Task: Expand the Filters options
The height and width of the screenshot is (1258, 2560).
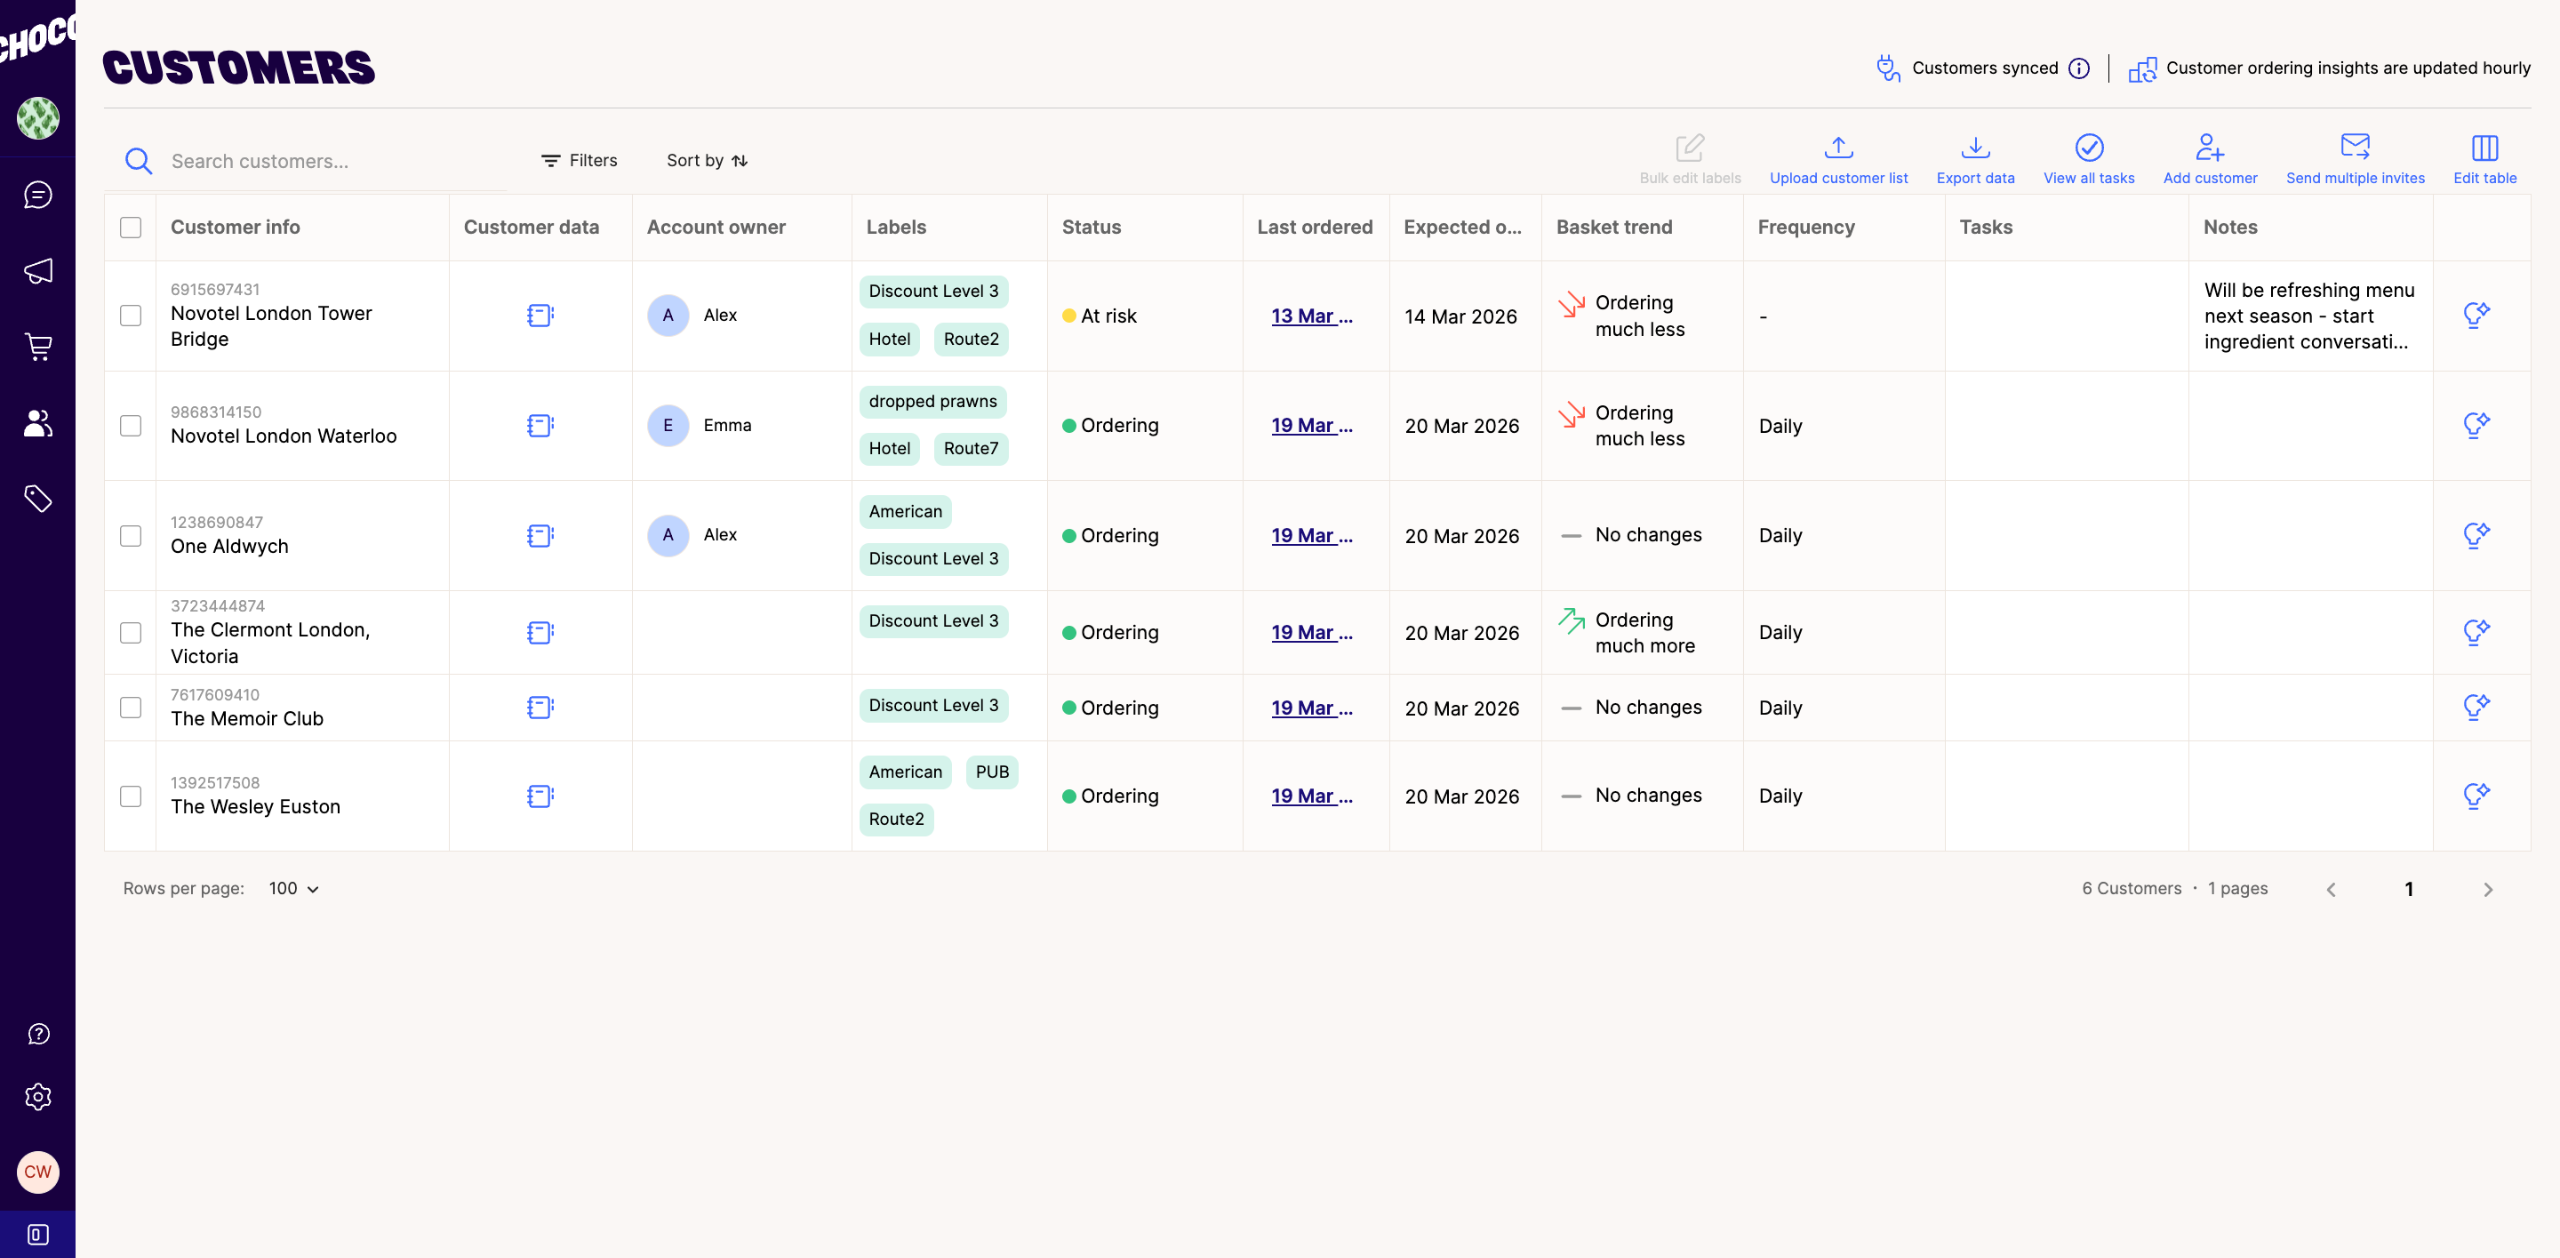Action: coord(580,160)
